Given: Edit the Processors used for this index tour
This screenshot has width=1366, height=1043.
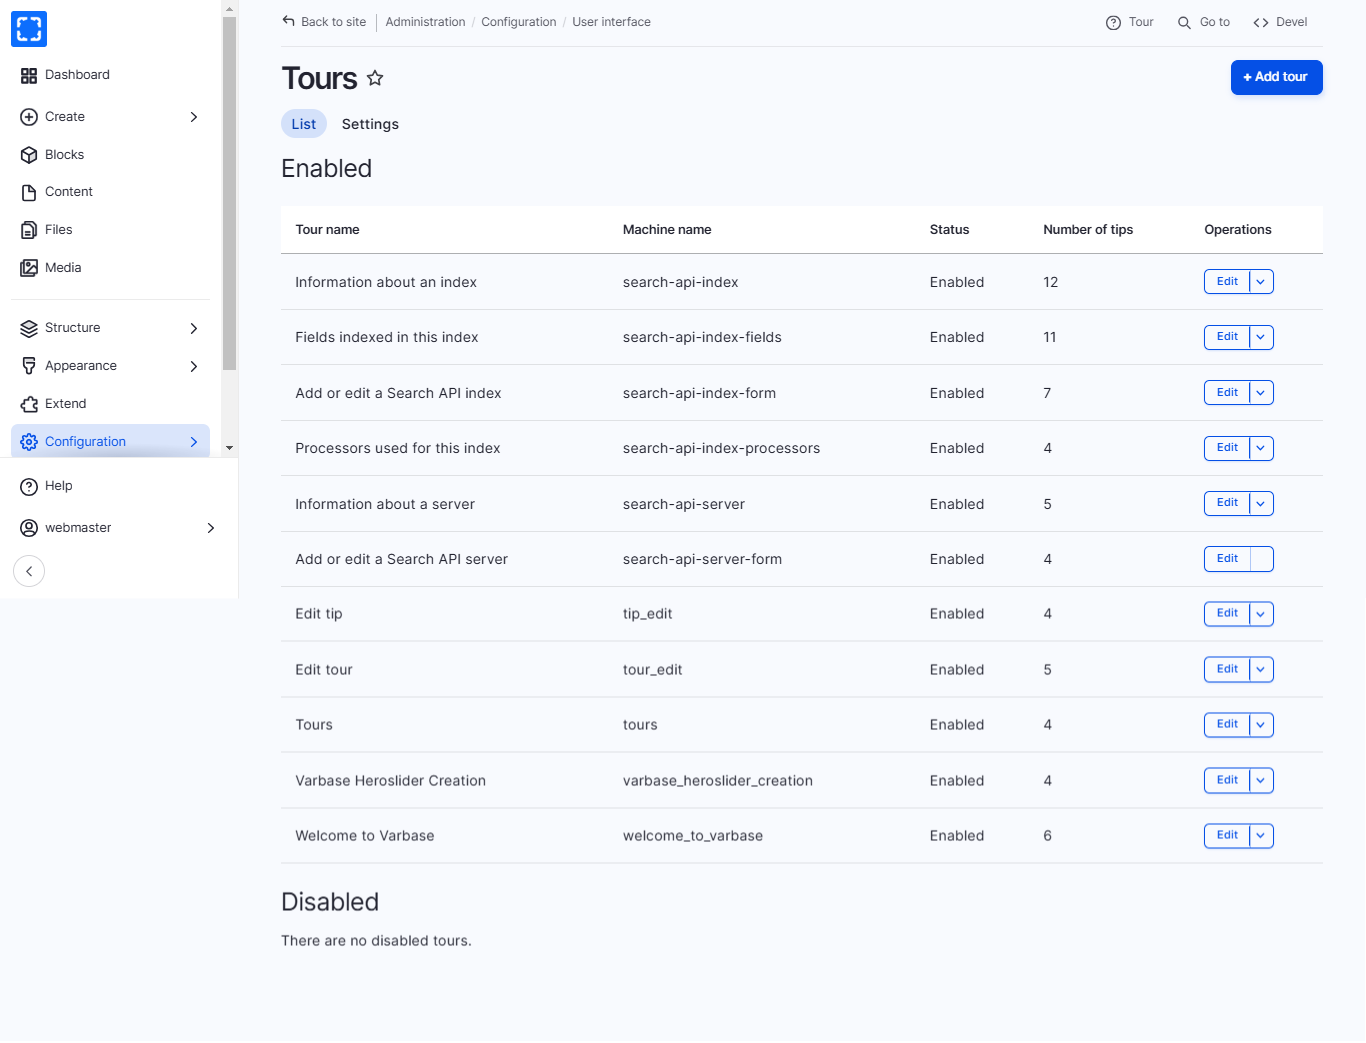Looking at the screenshot, I should click(x=1227, y=448).
